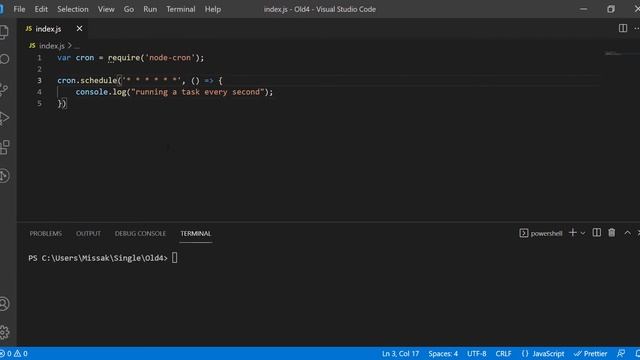Switch to the OUTPUT panel tab
640x360 pixels.
click(x=88, y=233)
